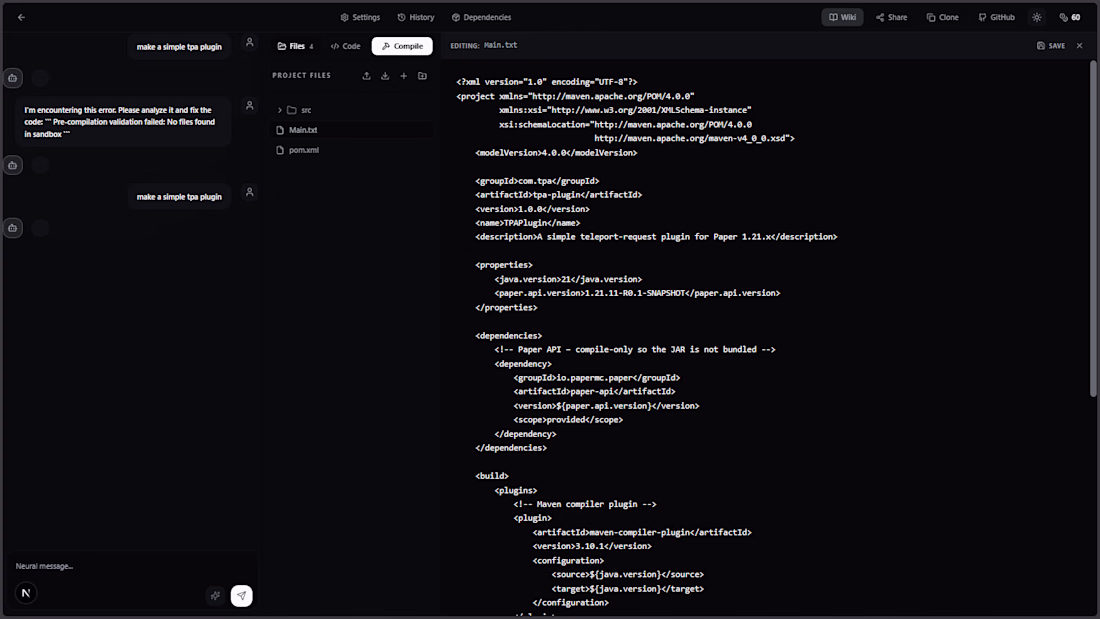Click the first bot avatar icon in chat
The width and height of the screenshot is (1100, 619).
13,78
